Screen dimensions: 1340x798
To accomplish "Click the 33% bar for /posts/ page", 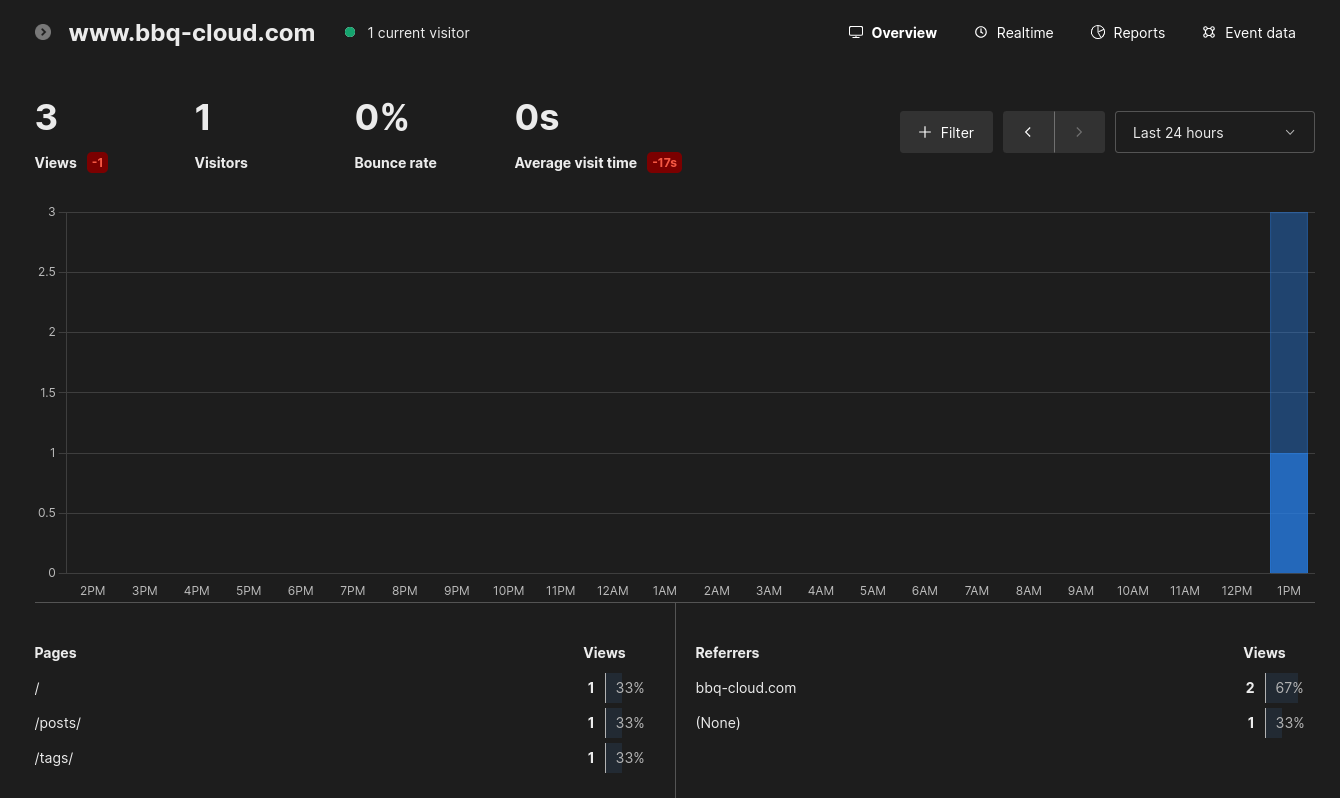I will coord(625,723).
